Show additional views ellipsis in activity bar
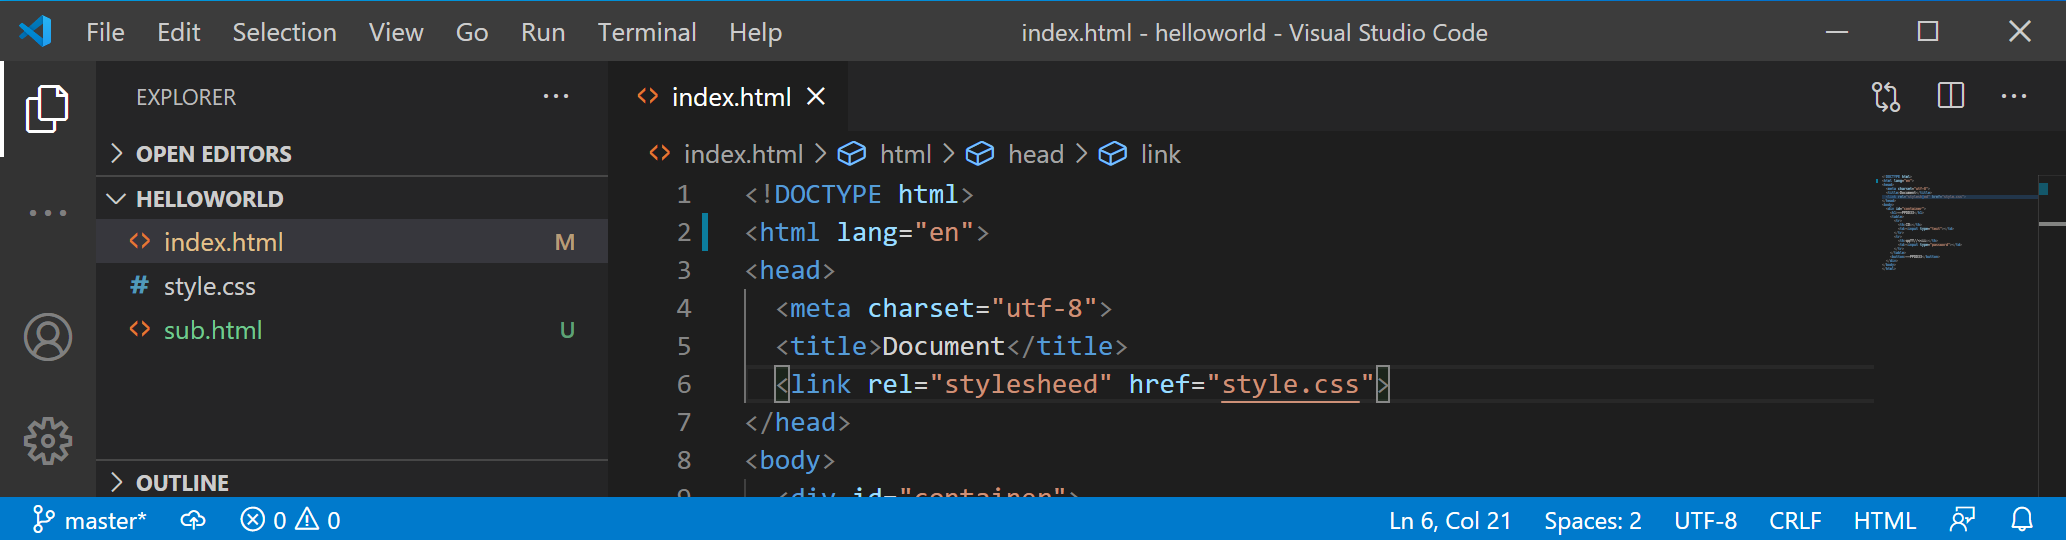 click(x=47, y=213)
